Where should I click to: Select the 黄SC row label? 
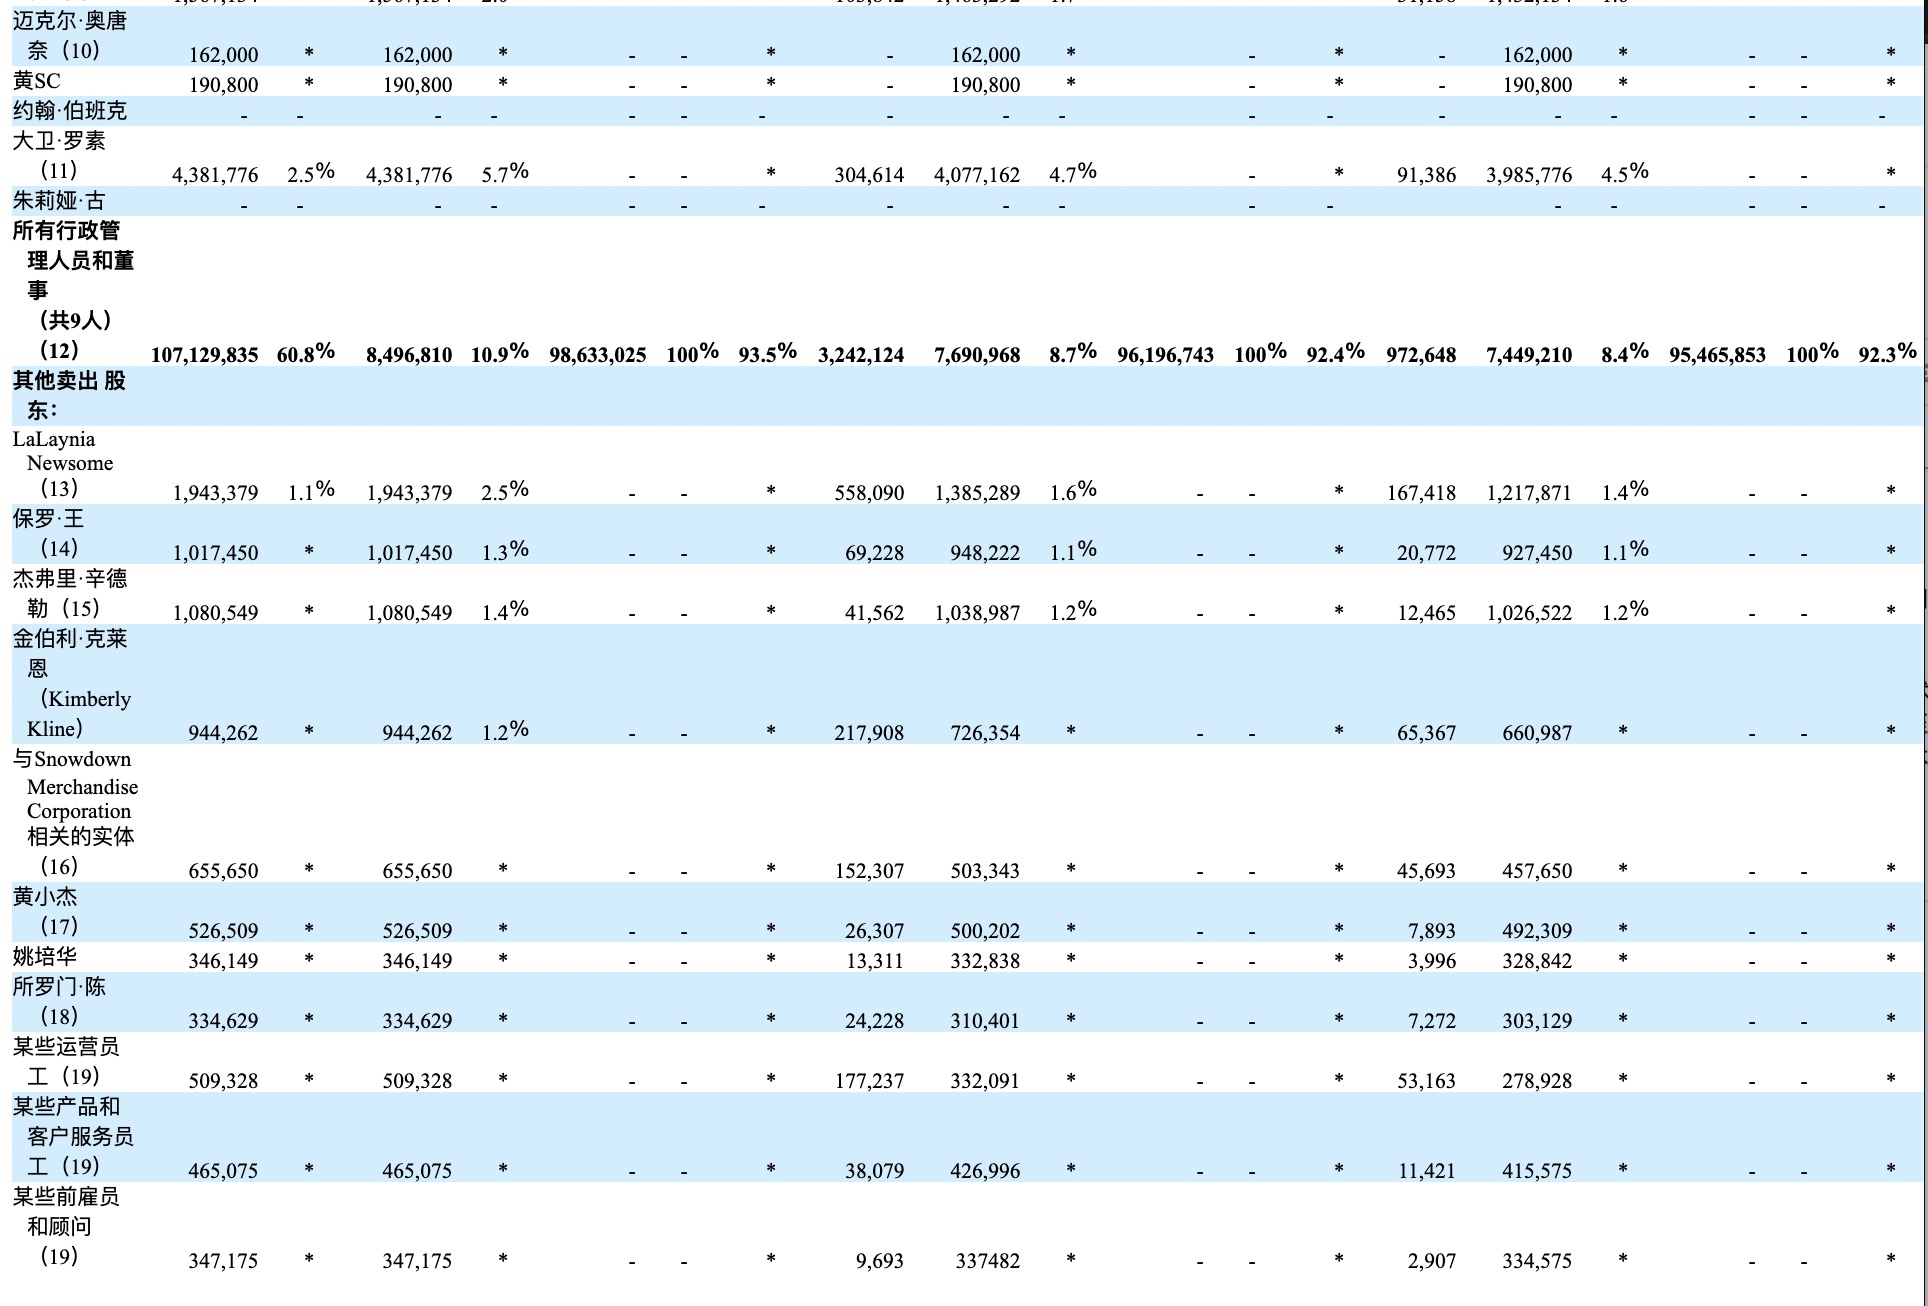pos(37,81)
